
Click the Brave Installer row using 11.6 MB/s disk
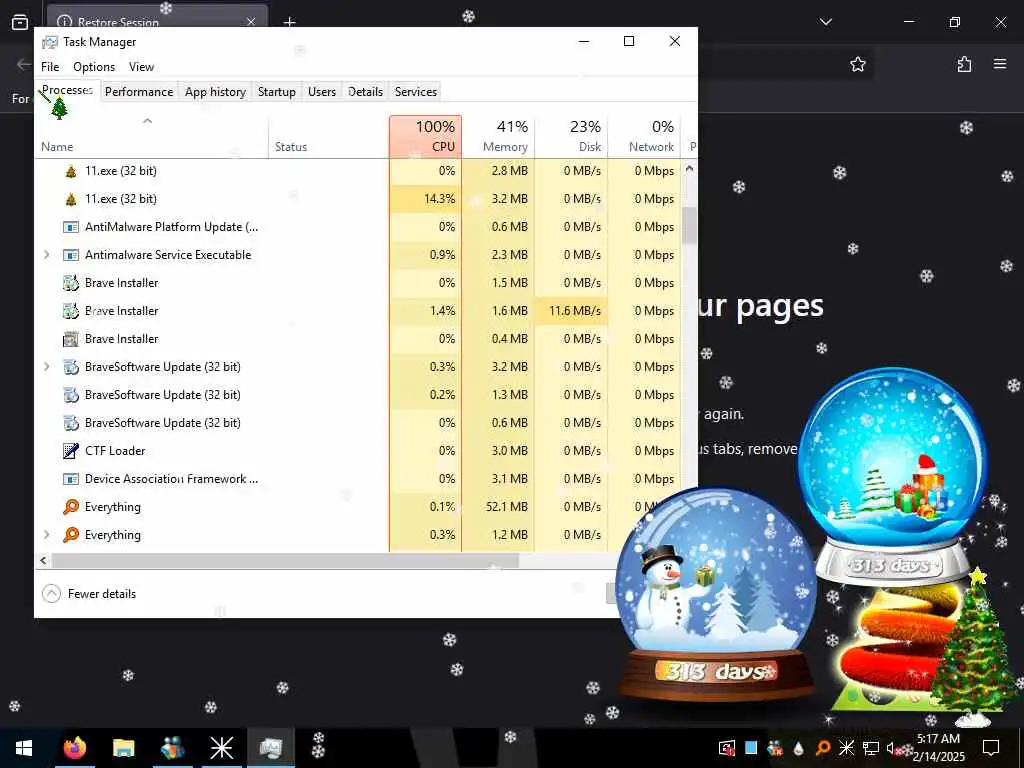point(358,311)
